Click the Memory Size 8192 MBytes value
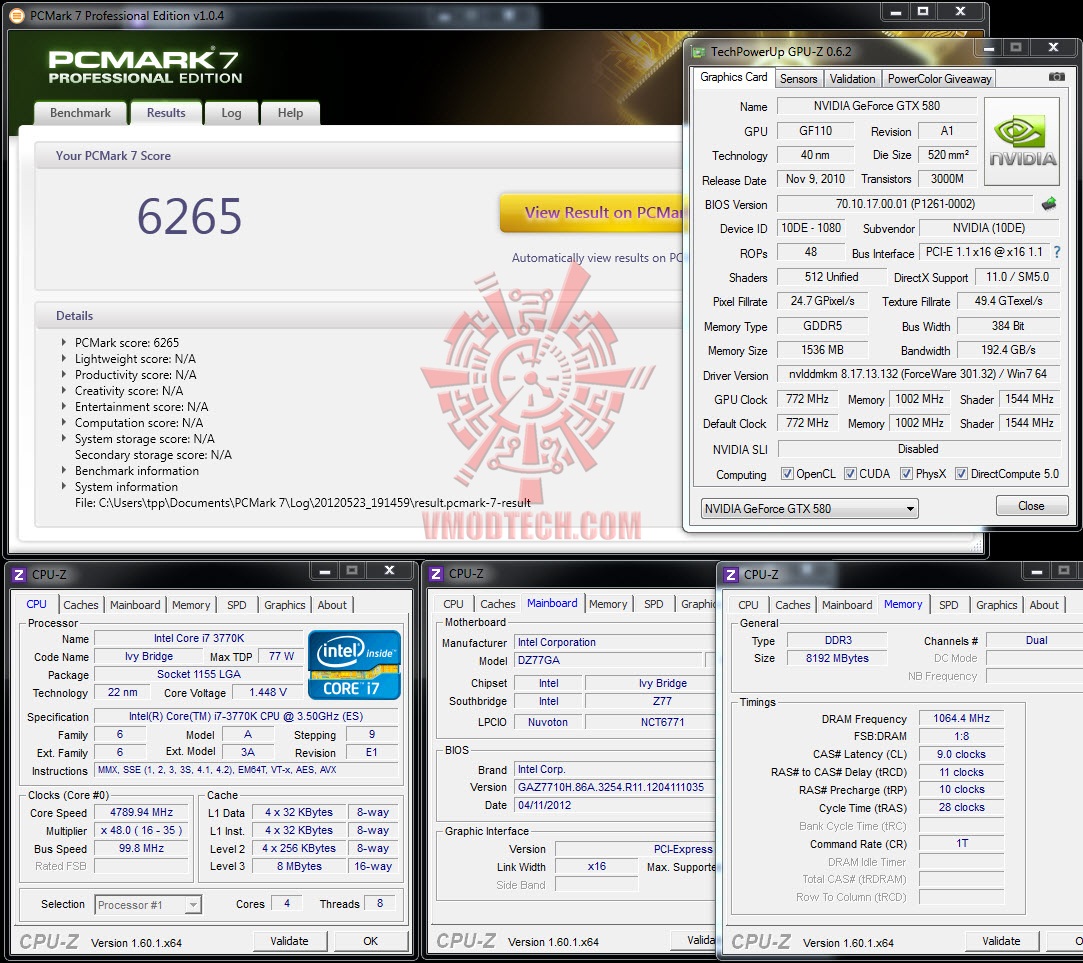The width and height of the screenshot is (1083, 963). click(837, 658)
